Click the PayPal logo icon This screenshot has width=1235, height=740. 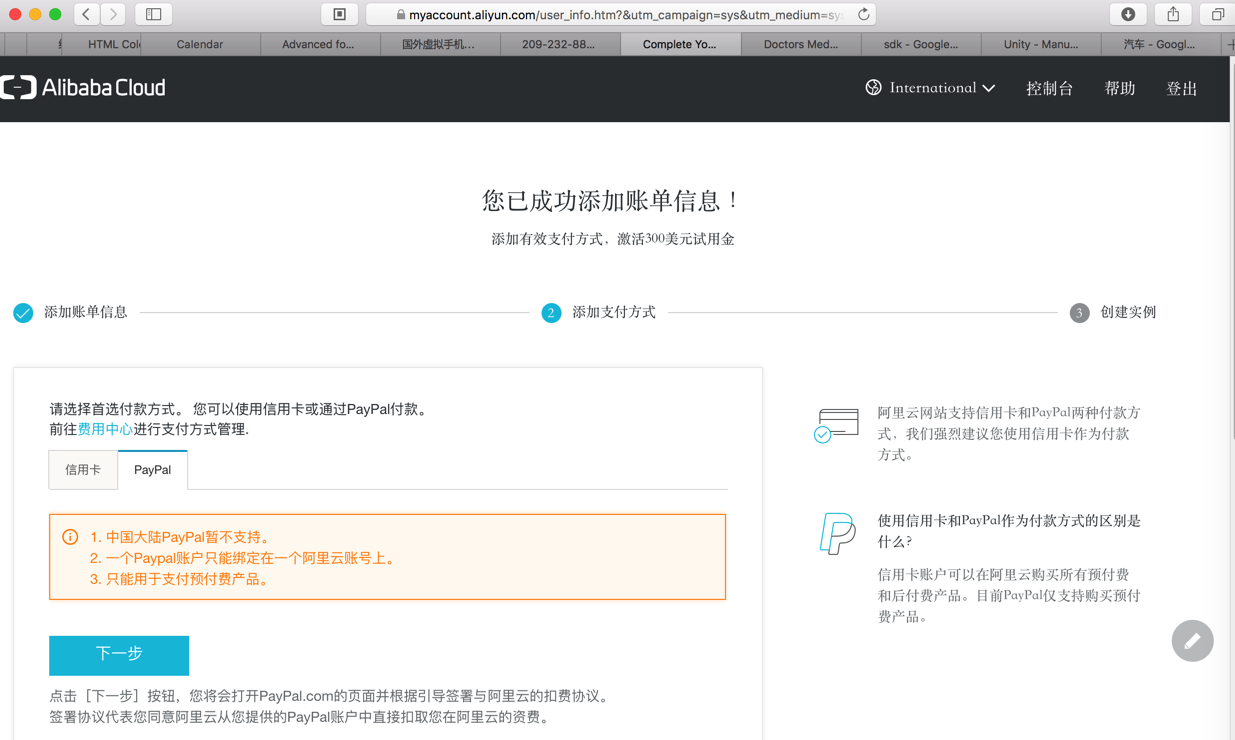pos(837,533)
